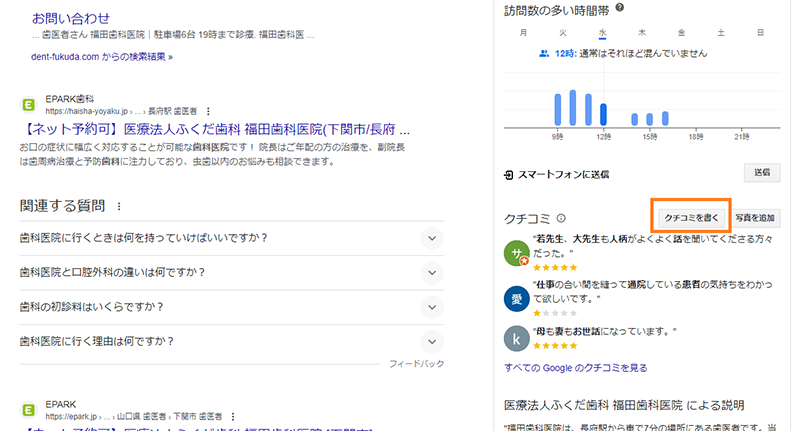Screen dimensions: 800x431
Task: Click the people icon beside 12時 status
Action: click(544, 54)
